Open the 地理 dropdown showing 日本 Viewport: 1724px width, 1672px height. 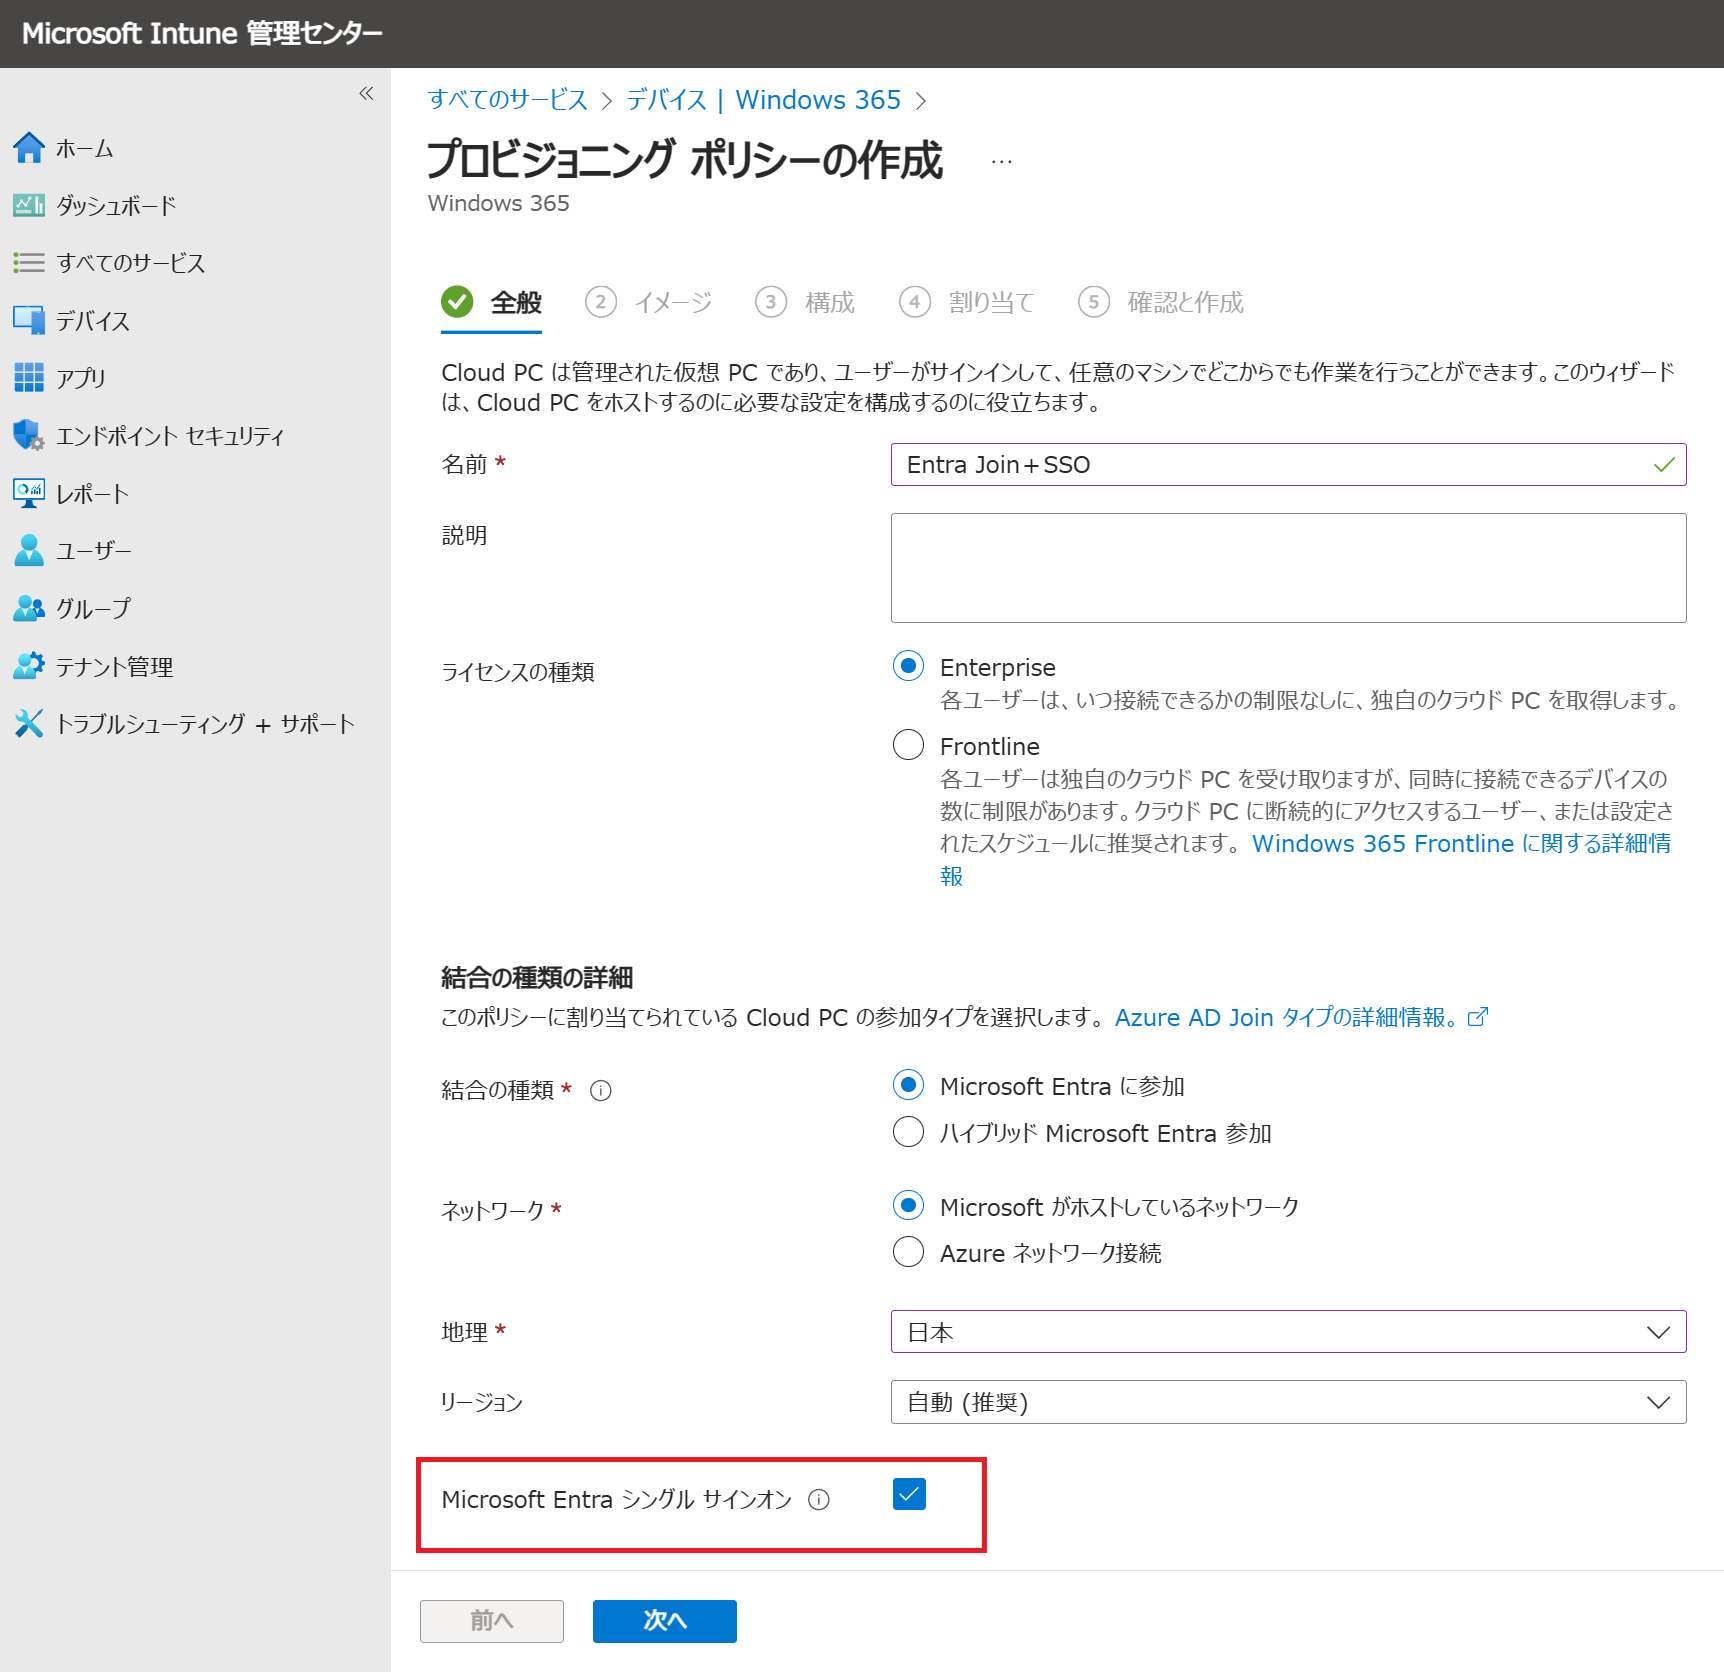[x=1288, y=1332]
